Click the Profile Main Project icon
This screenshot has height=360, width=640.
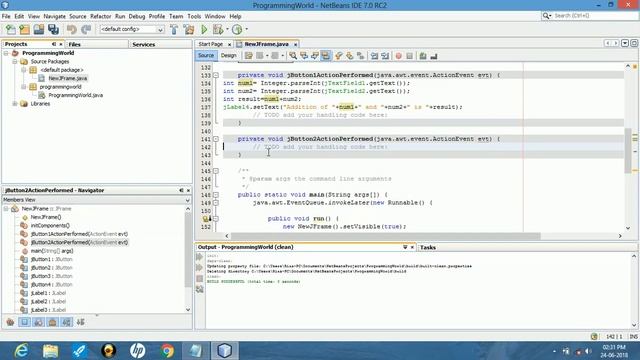[237, 29]
